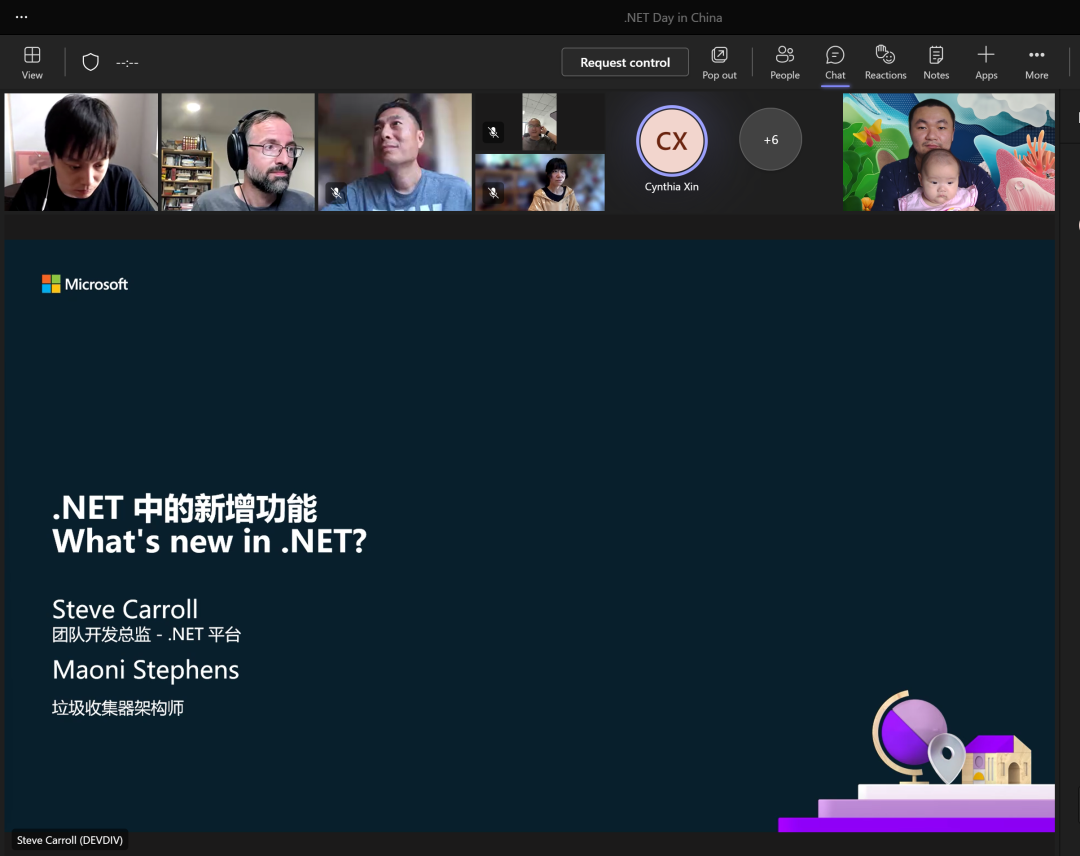Click the muted mic icon on yellow-hoodie video
The height and width of the screenshot is (856, 1080).
pos(493,192)
